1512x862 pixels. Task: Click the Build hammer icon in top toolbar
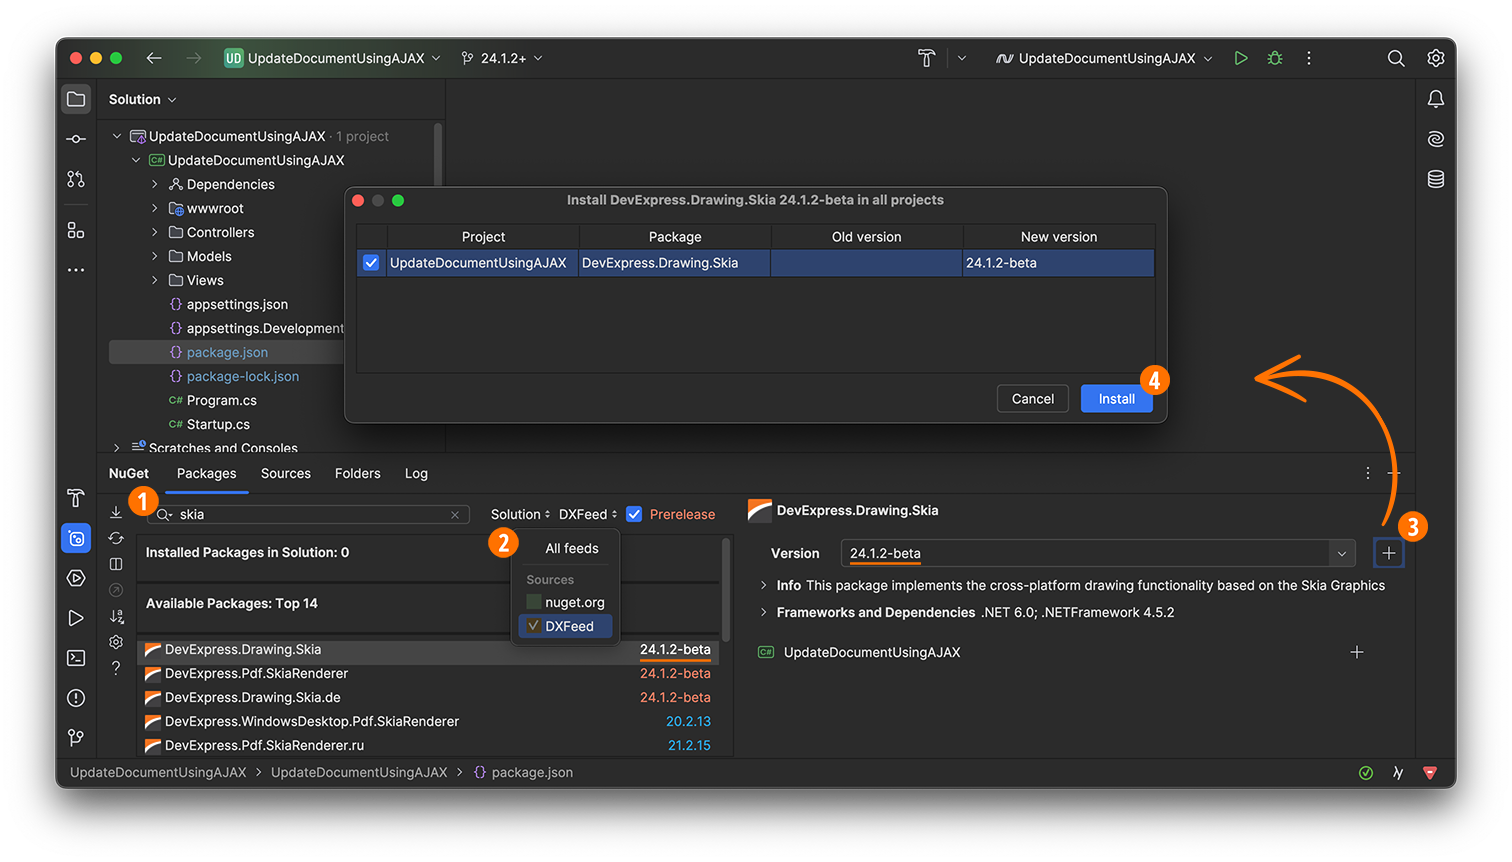point(927,58)
